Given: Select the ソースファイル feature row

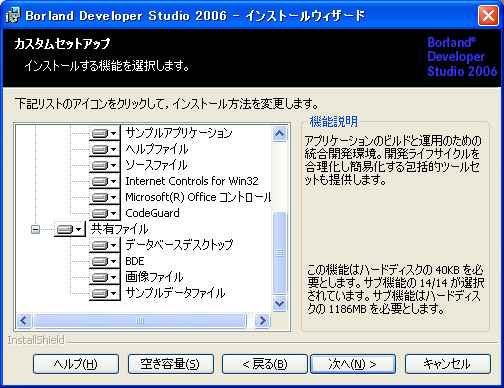Looking at the screenshot, I should pos(156,165).
